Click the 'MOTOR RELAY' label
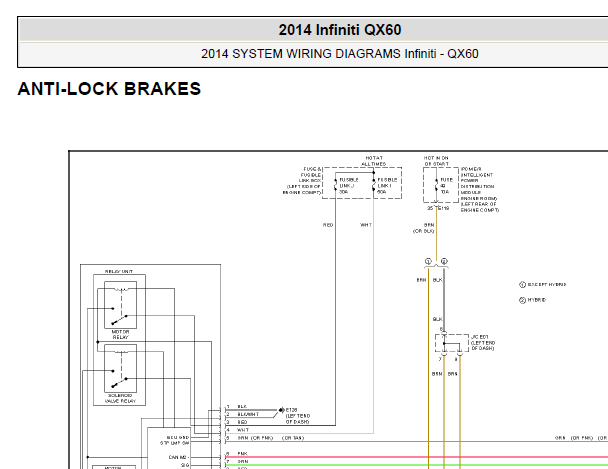Image resolution: width=608 pixels, height=469 pixels. [x=121, y=335]
